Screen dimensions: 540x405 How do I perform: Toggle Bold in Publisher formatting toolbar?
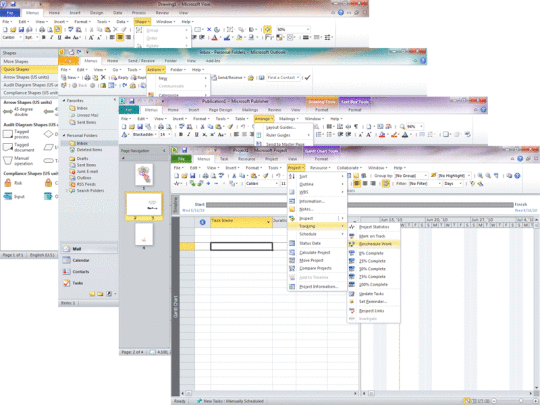[181, 135]
